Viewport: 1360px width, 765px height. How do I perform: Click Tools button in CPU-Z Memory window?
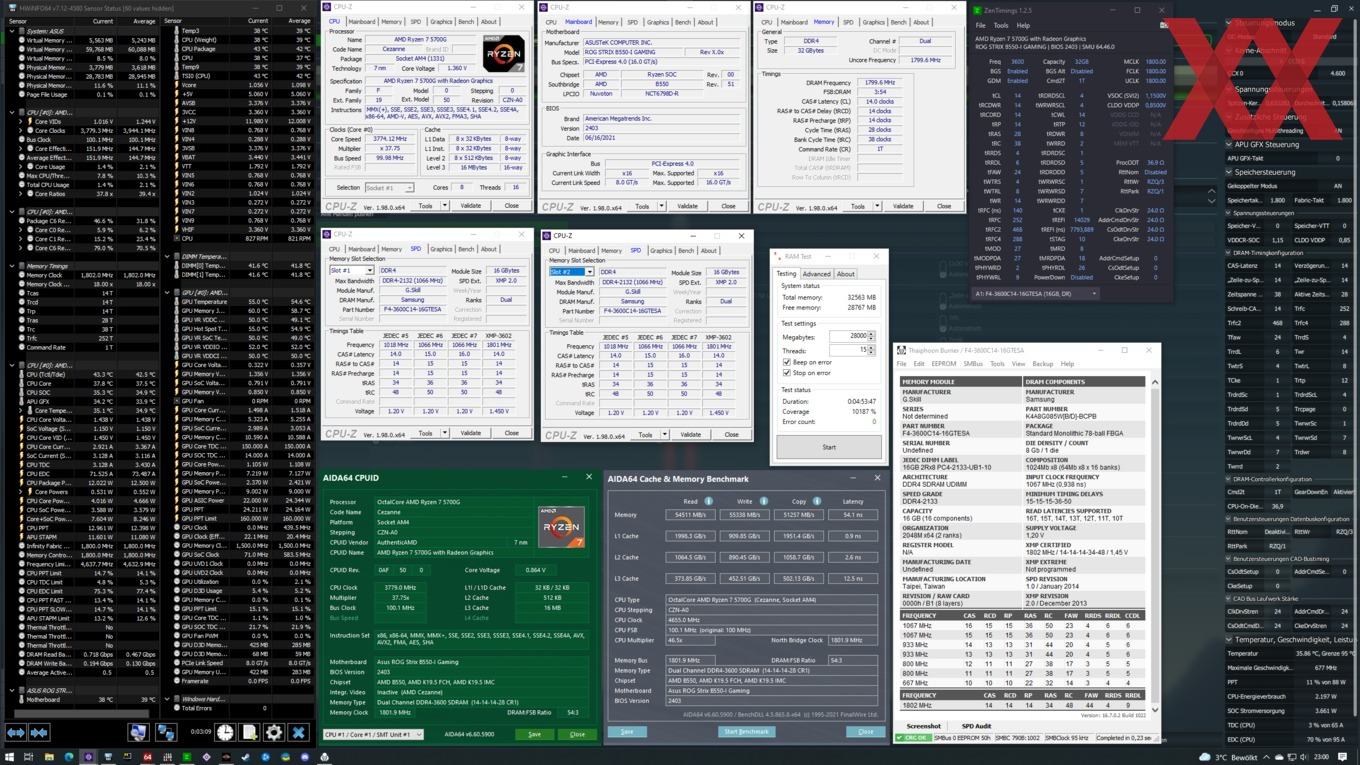(x=858, y=206)
